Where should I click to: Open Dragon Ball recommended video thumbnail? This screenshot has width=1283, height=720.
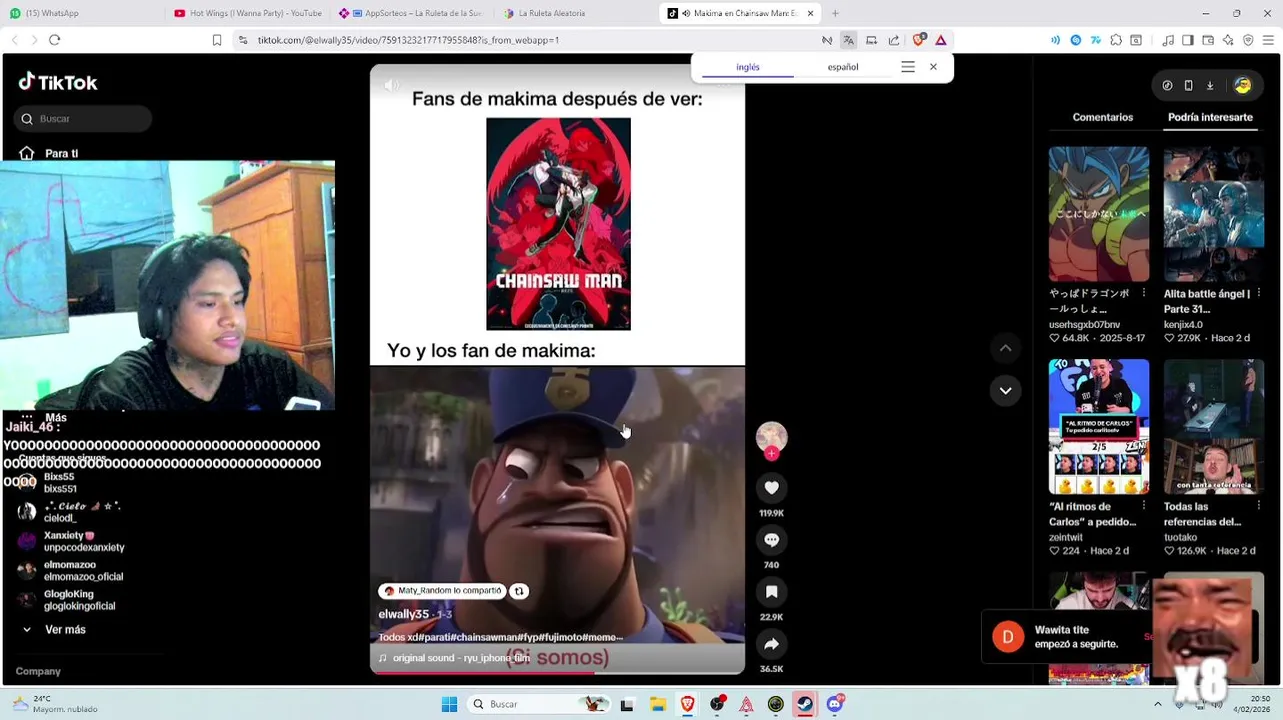pos(1098,214)
